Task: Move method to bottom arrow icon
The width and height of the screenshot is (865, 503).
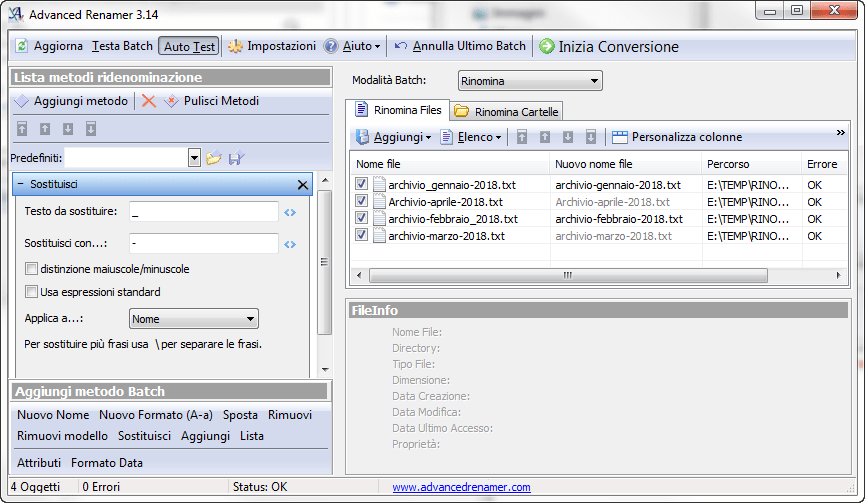Action: coord(91,129)
